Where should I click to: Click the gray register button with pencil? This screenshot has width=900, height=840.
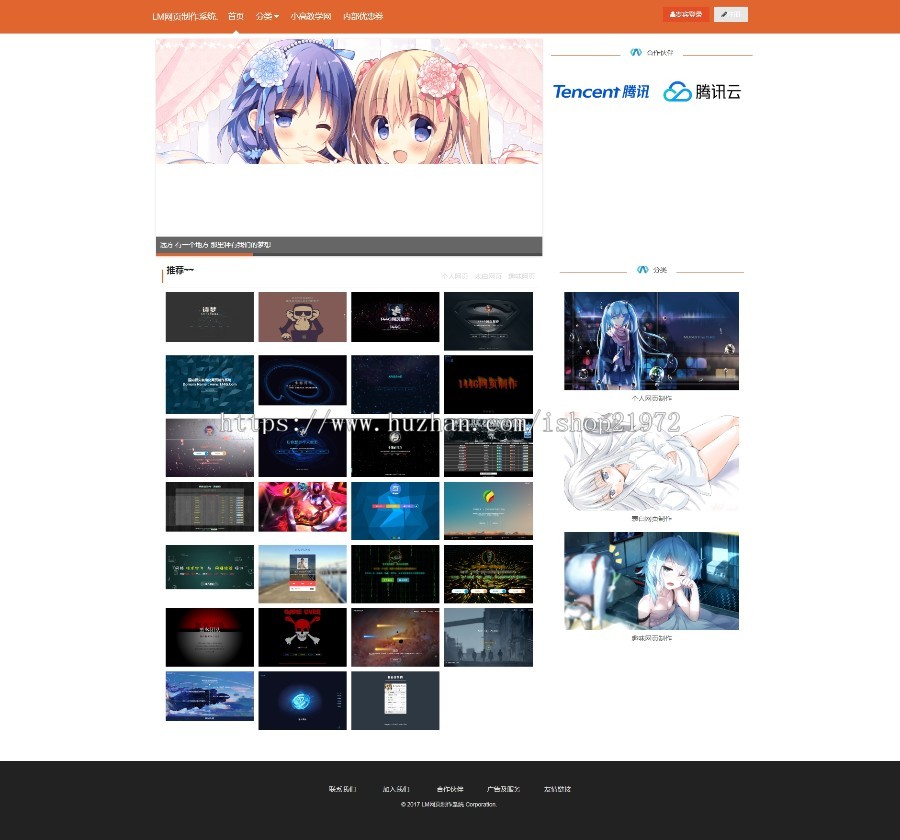(x=731, y=14)
